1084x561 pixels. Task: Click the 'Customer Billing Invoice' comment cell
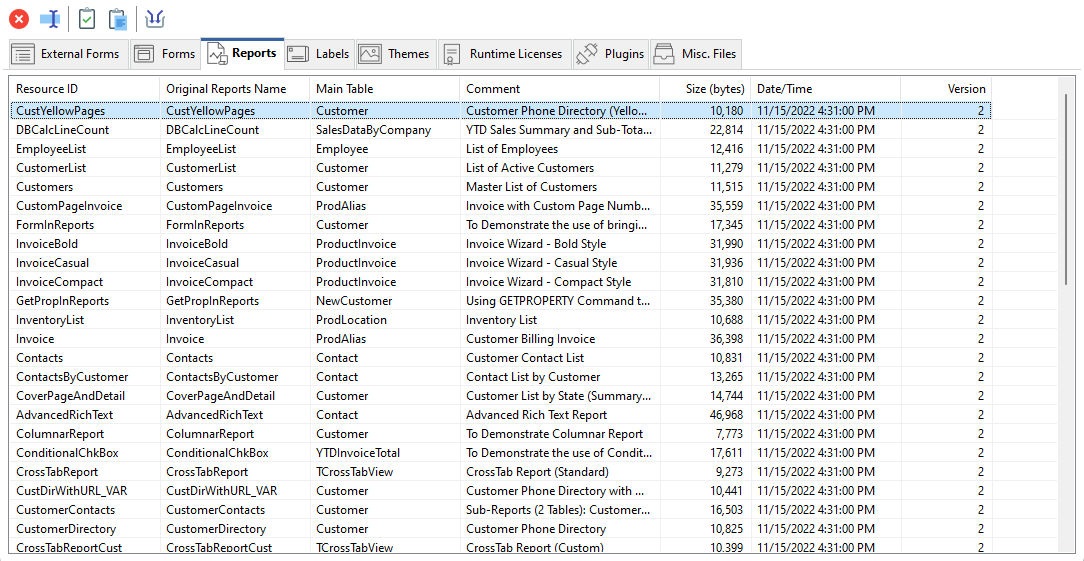pyautogui.click(x=530, y=339)
